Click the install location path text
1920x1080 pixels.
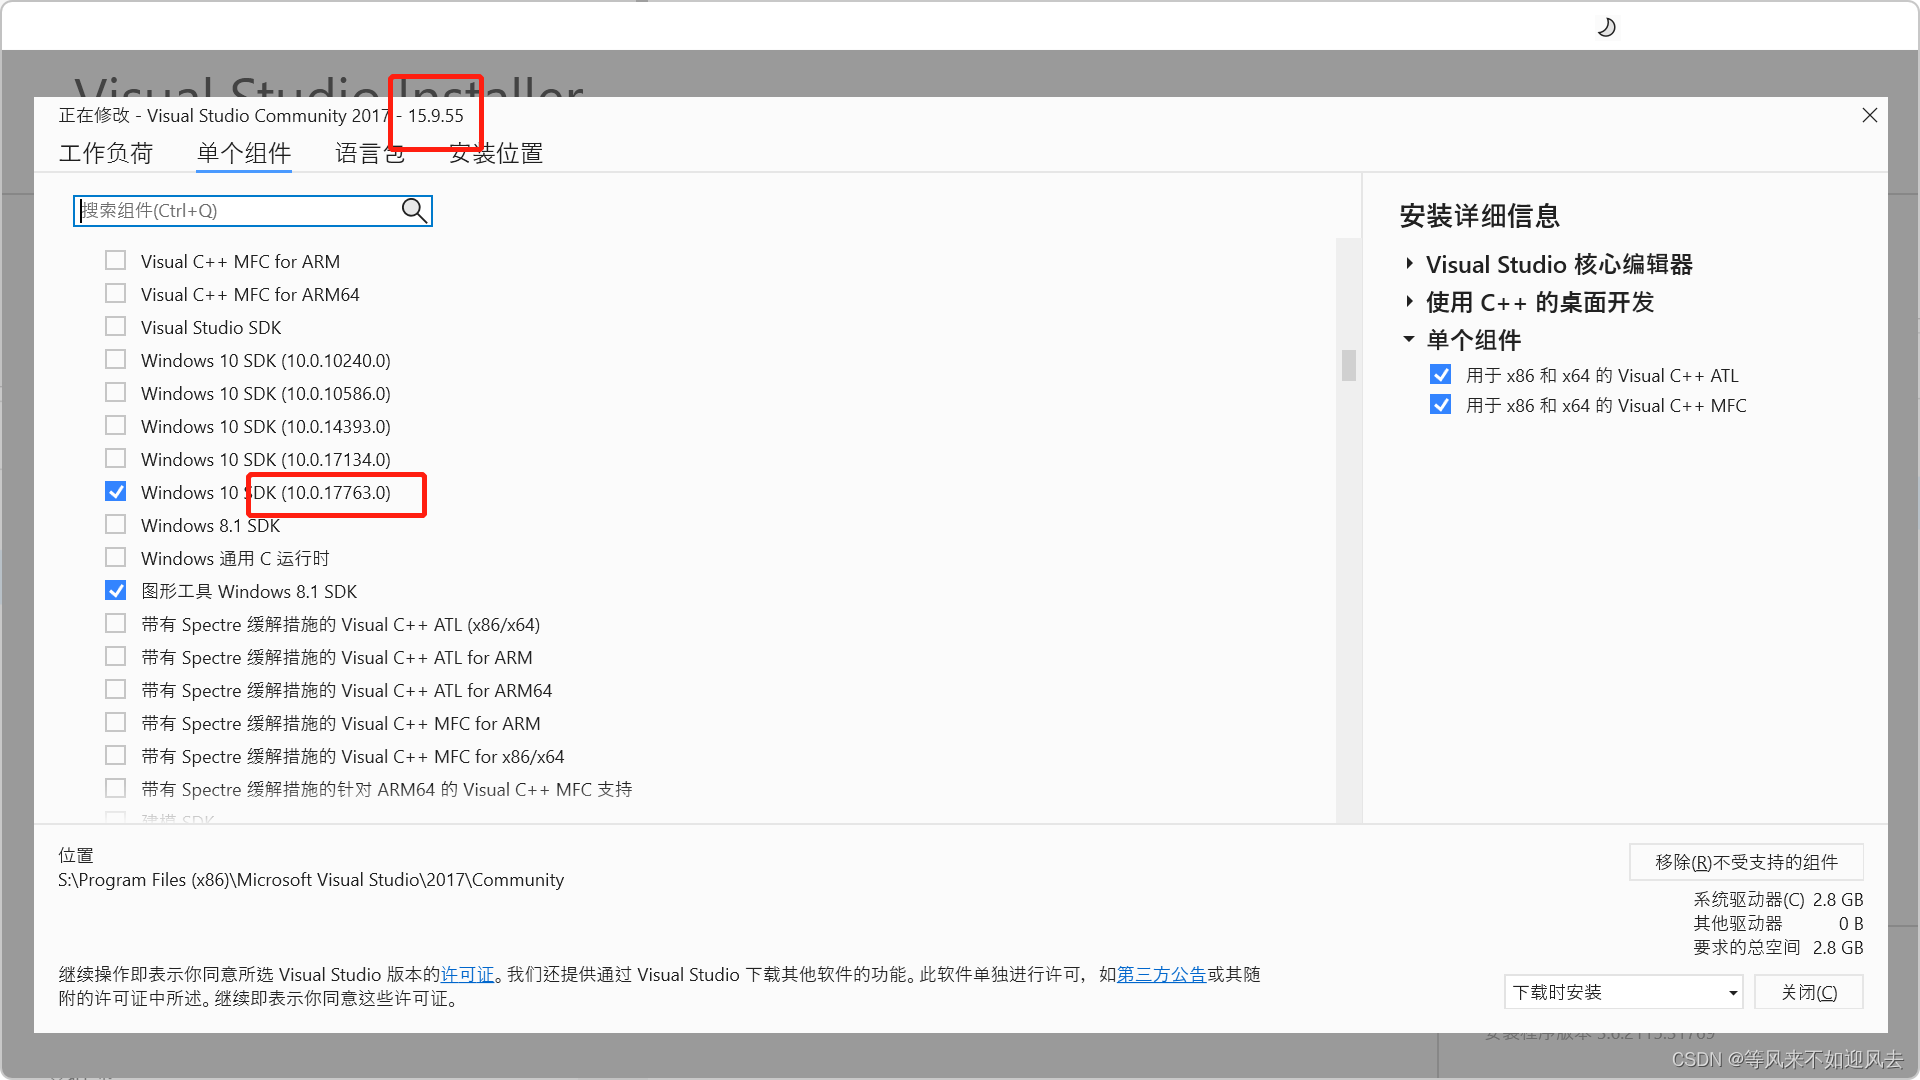tap(311, 880)
